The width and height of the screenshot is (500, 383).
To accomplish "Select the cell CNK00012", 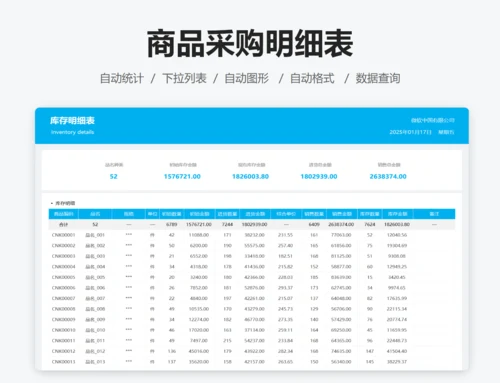I will coord(63,351).
